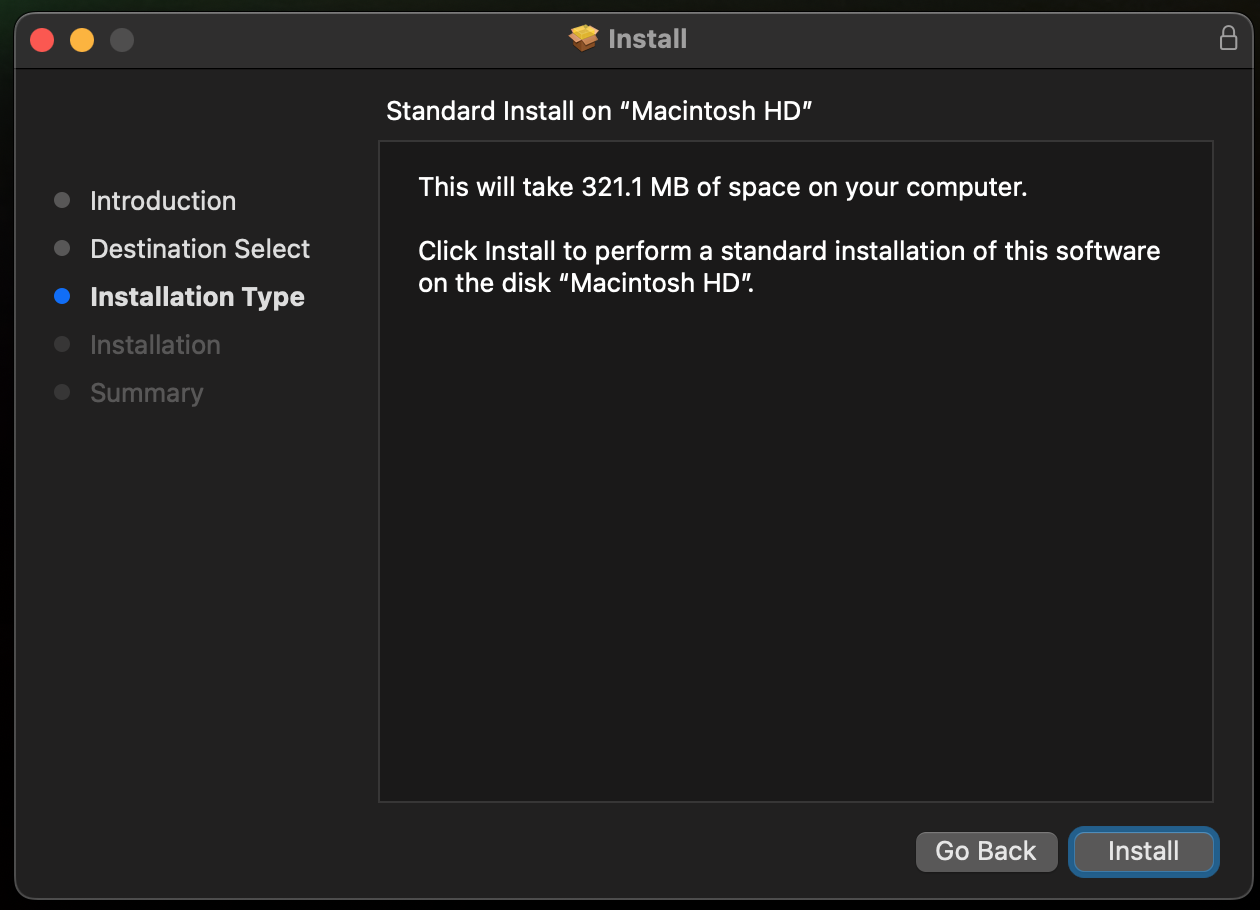This screenshot has width=1260, height=910.
Task: Click the Install button
Action: [x=1143, y=851]
